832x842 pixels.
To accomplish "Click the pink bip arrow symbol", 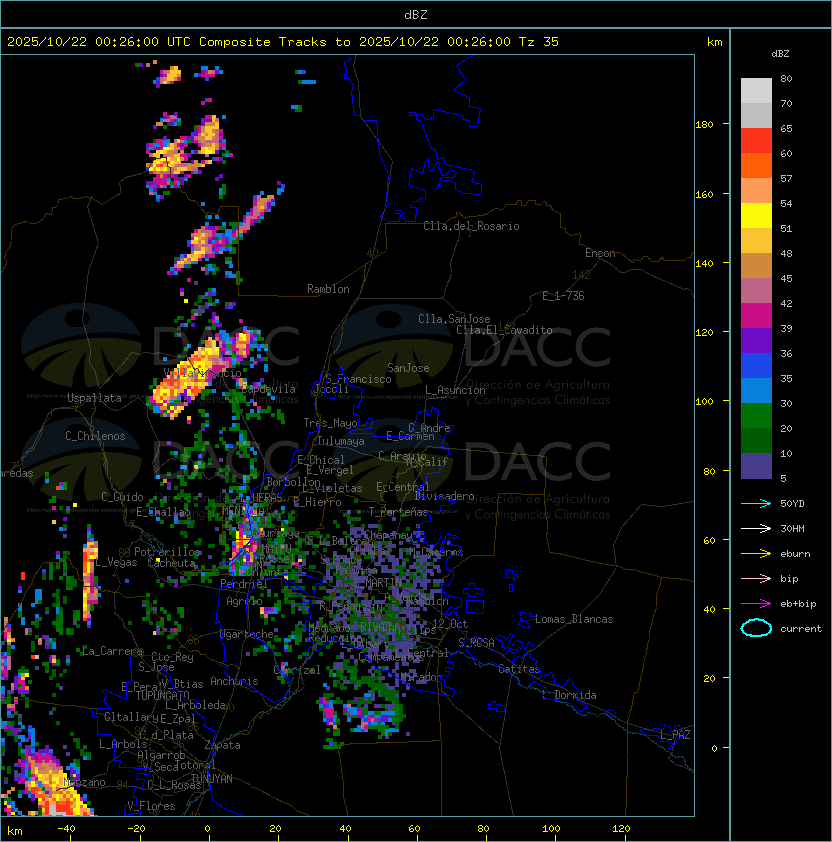I will (756, 579).
